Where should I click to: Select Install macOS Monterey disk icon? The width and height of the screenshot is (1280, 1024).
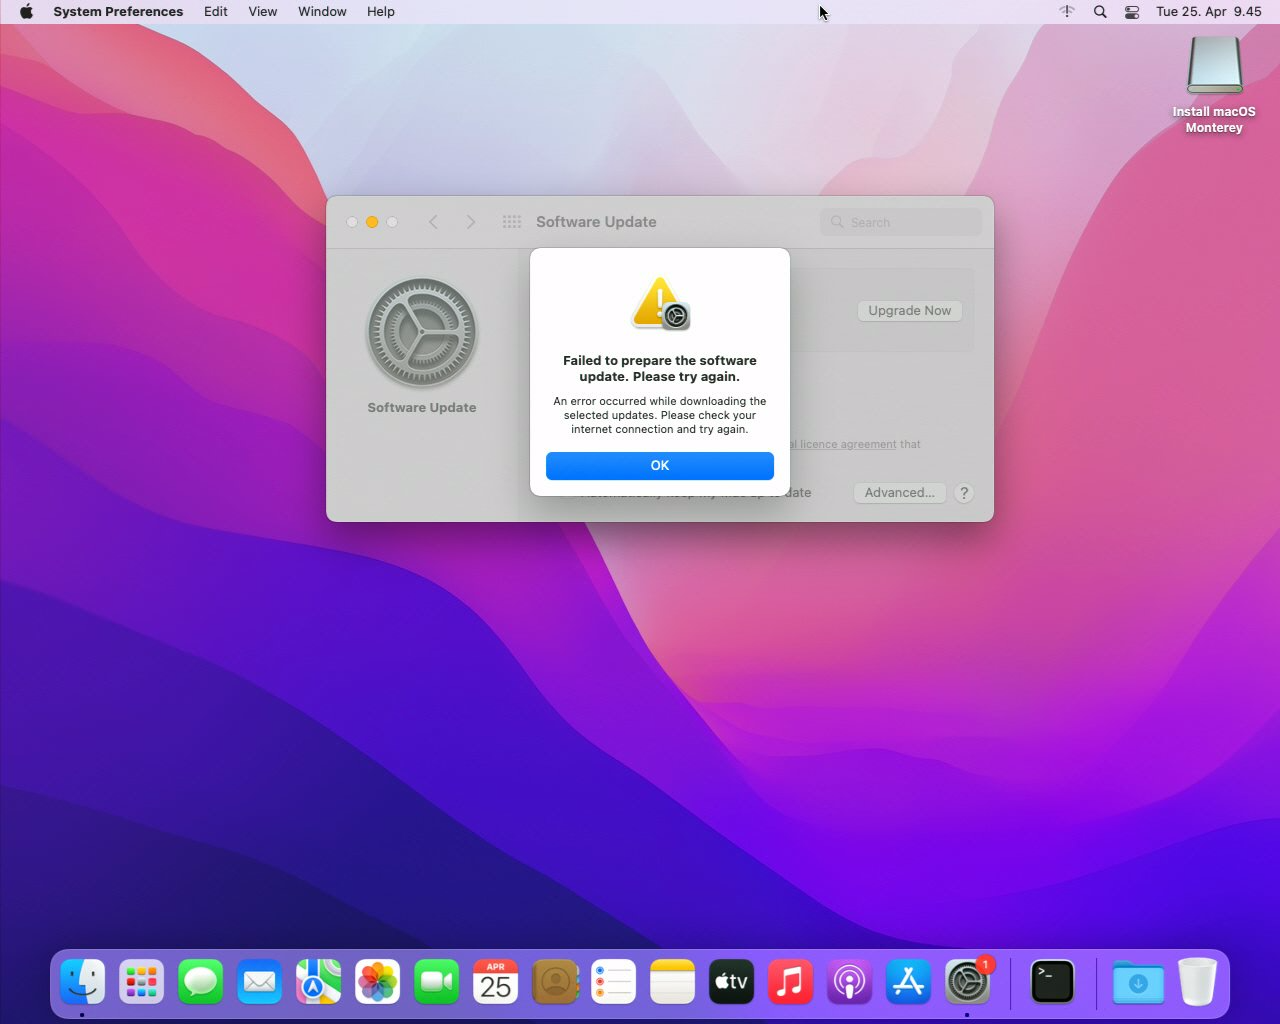pyautogui.click(x=1214, y=66)
